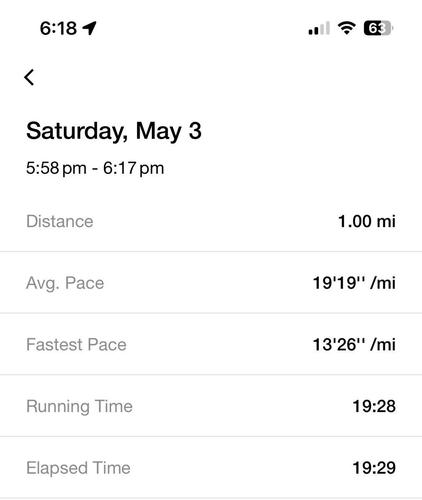Select the Avg. Pace label

coord(65,284)
